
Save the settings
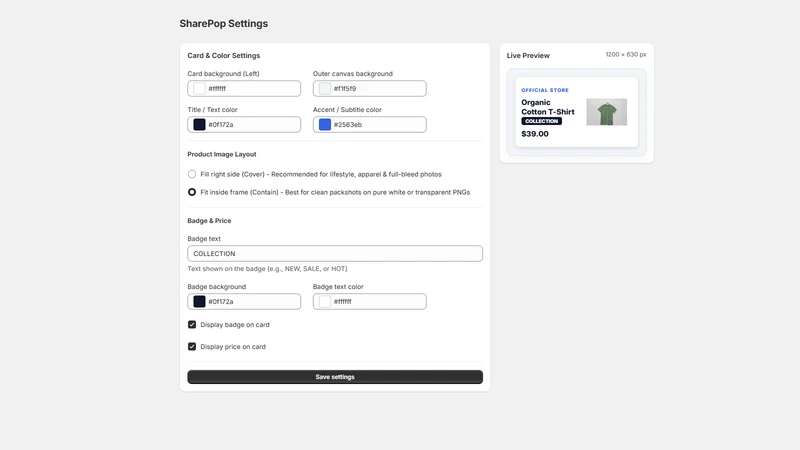coord(335,377)
